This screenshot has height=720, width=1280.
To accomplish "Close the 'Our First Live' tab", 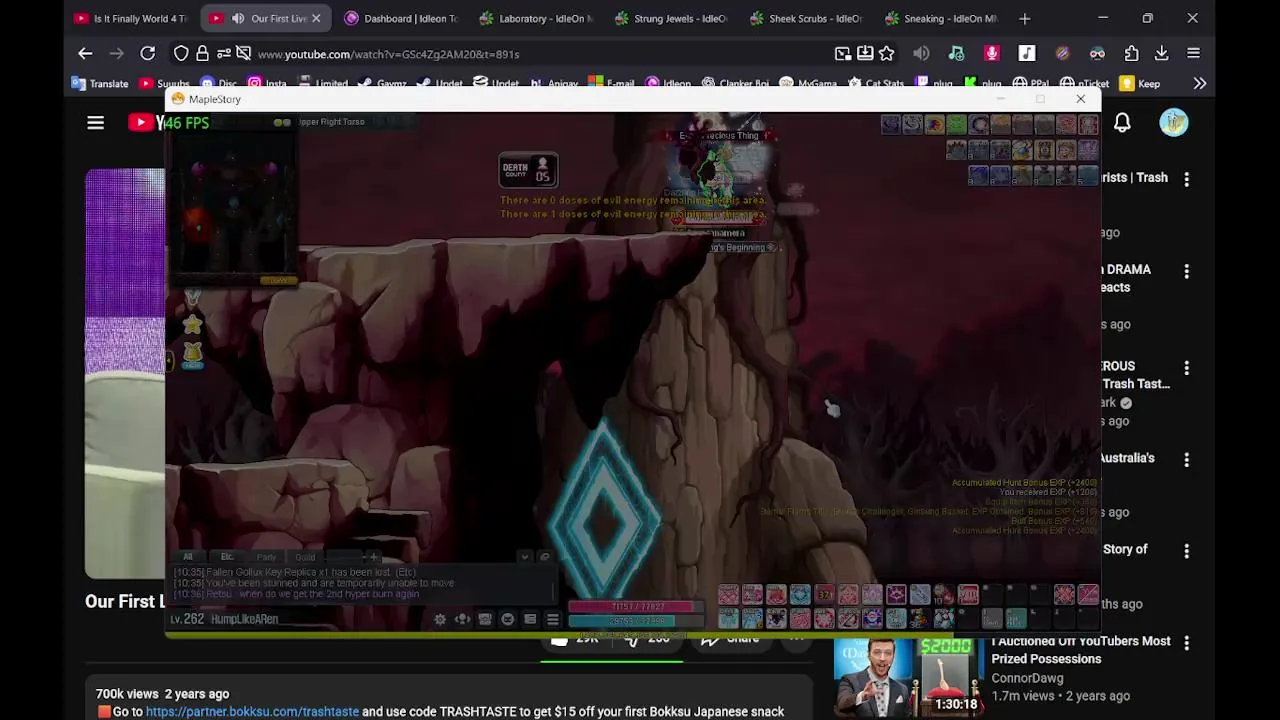I will click(x=316, y=19).
